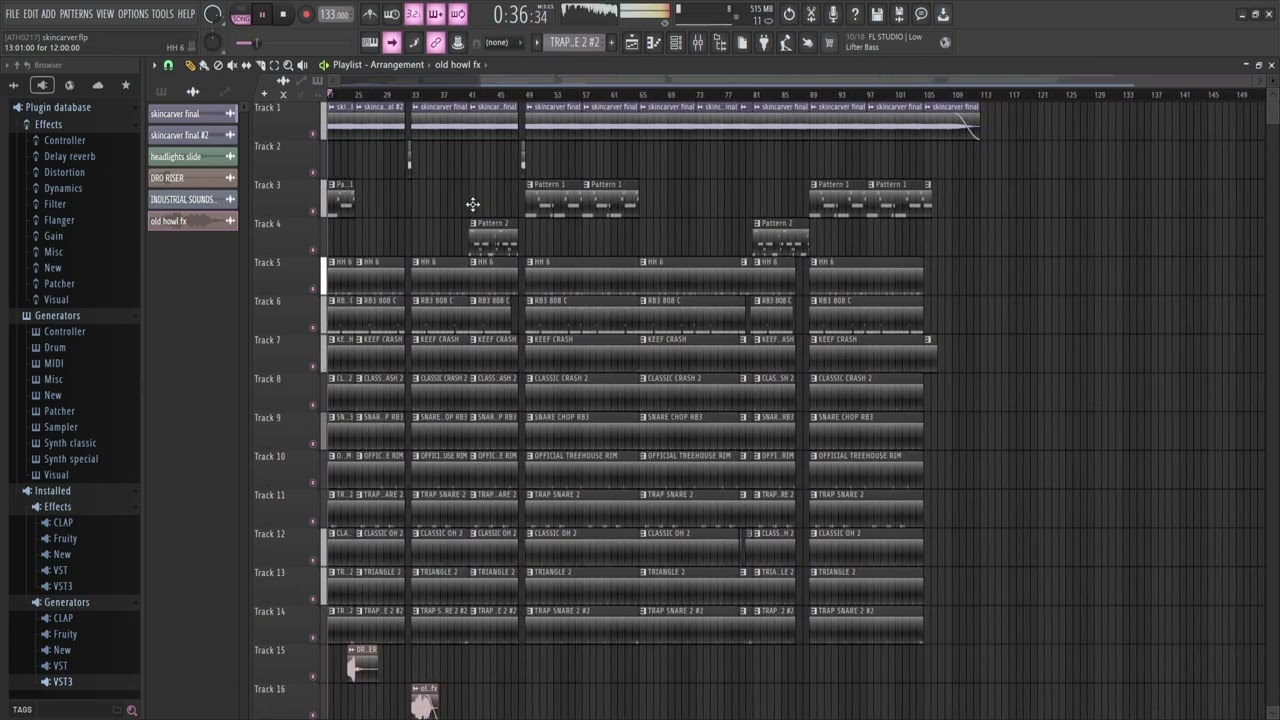
Task: Open the playlist view button
Action: (x=631, y=43)
